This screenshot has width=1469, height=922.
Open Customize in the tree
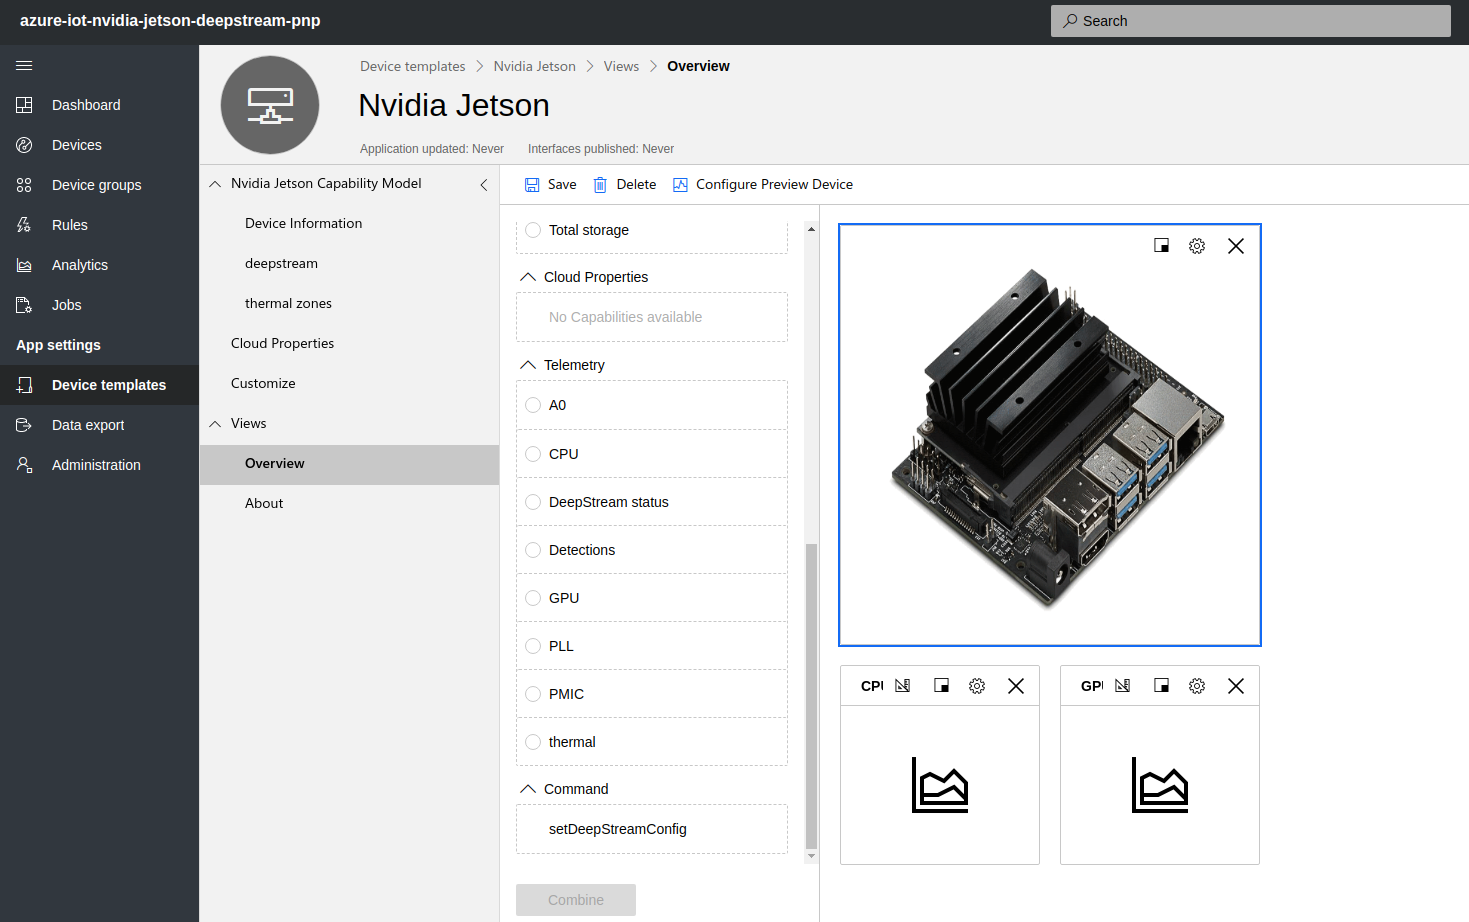click(263, 383)
